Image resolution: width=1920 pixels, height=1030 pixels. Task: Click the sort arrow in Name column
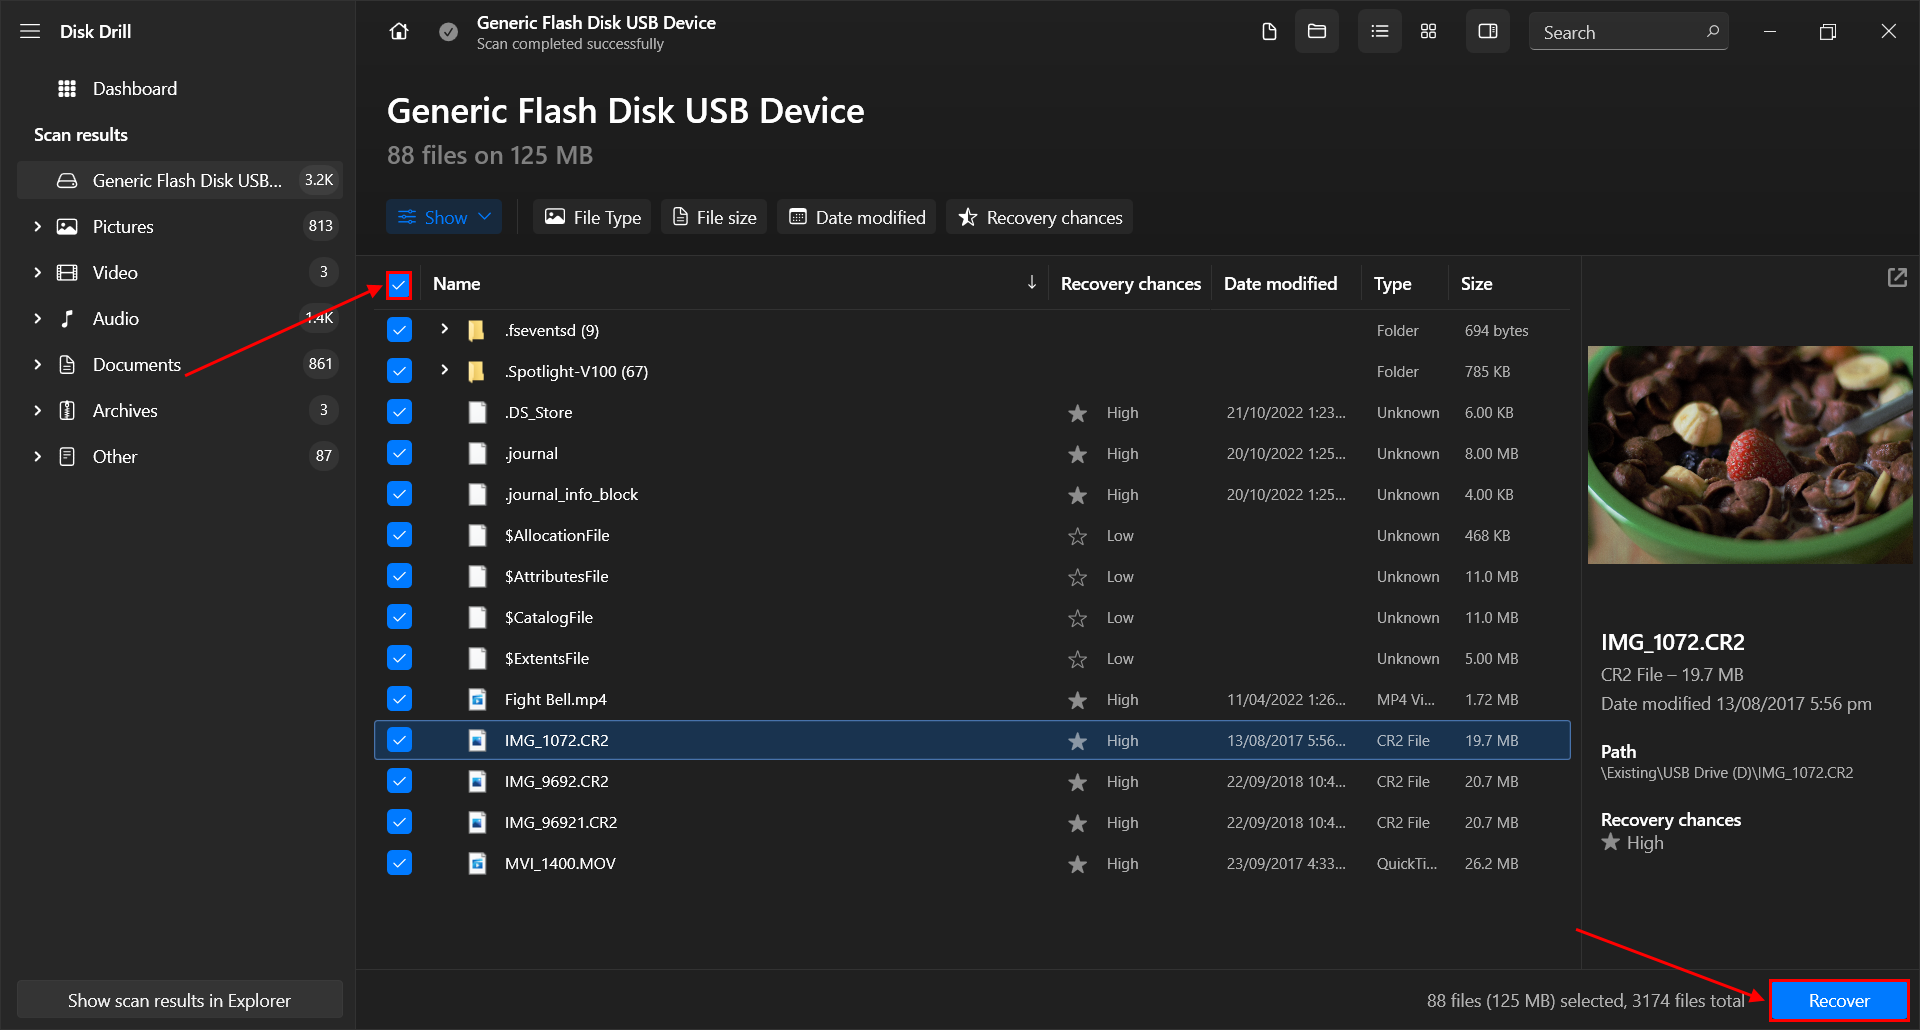1031,283
